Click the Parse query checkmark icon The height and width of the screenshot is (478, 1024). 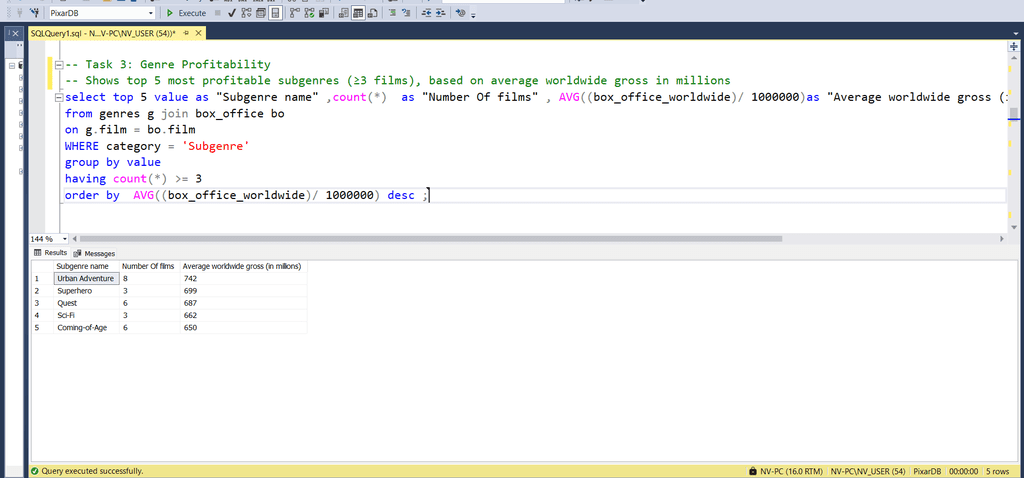coord(232,13)
